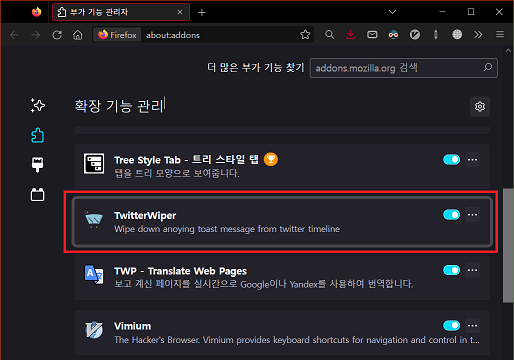Go forward to the next page
Image resolution: width=514 pixels, height=360 pixels.
pos(35,35)
